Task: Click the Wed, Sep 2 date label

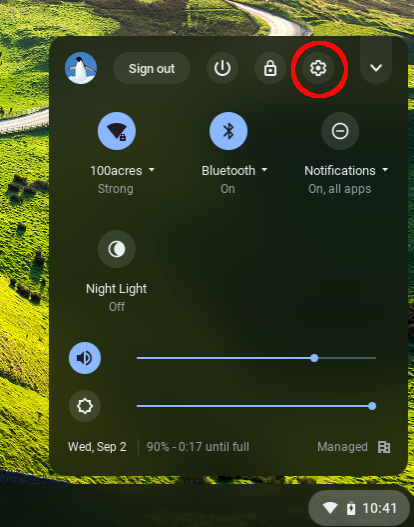Action: click(97, 447)
